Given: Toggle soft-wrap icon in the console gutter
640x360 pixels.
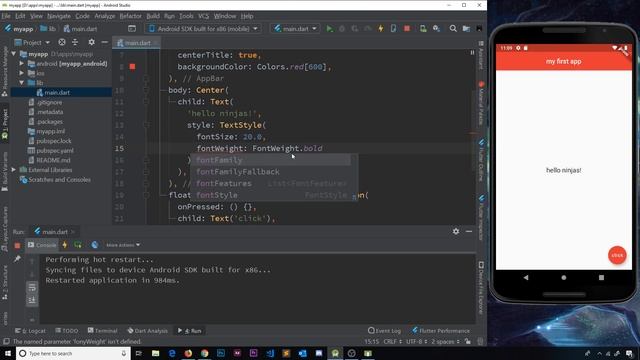Looking at the screenshot, I should pyautogui.click(x=32, y=287).
